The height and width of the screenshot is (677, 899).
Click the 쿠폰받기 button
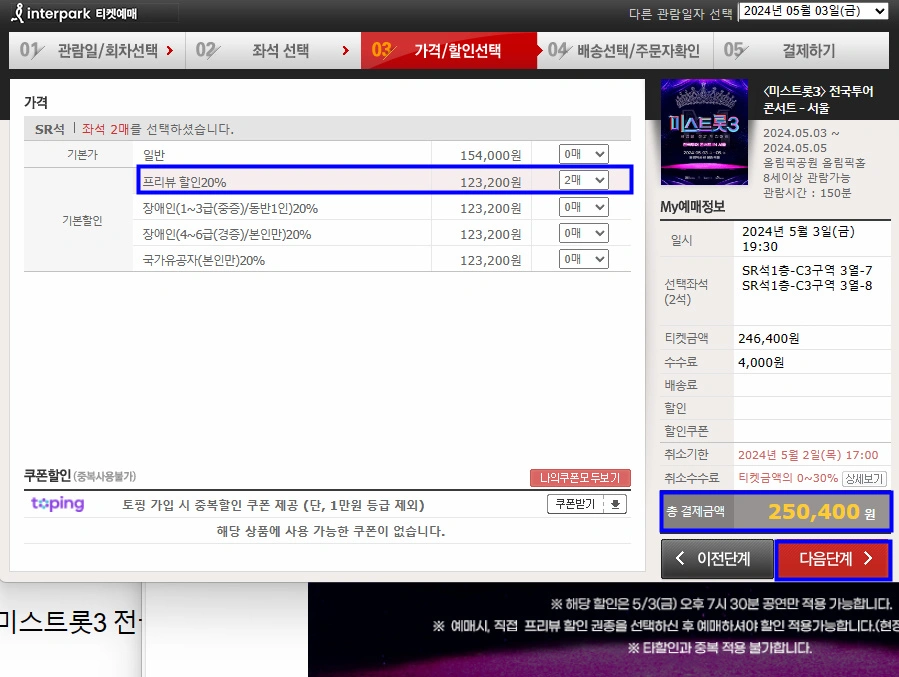pos(575,504)
